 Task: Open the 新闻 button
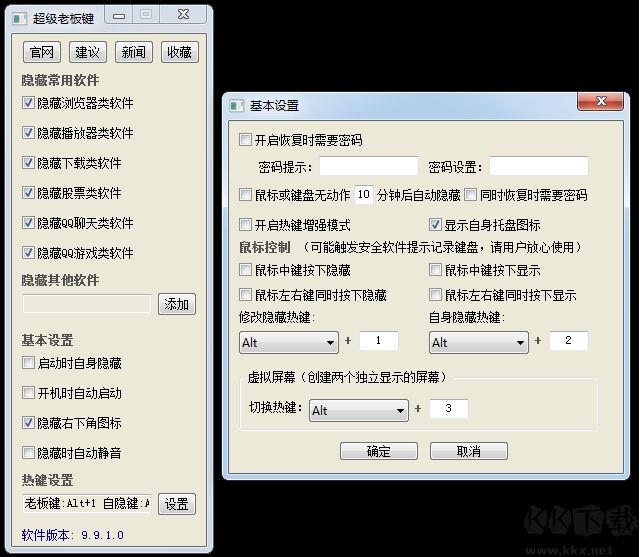pyautogui.click(x=133, y=52)
